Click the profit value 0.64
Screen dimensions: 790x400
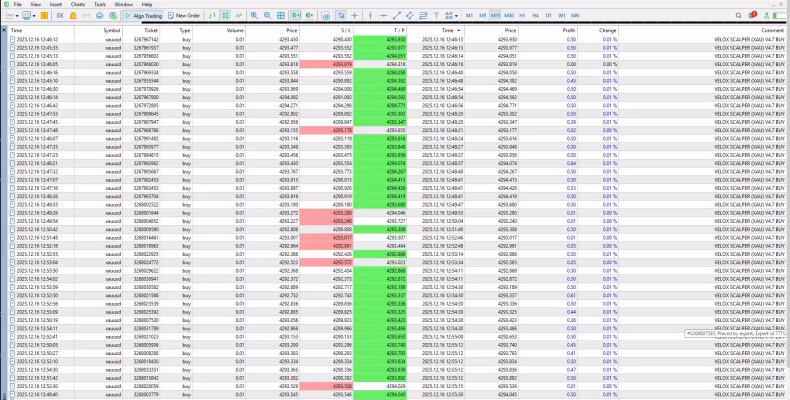coord(572,163)
